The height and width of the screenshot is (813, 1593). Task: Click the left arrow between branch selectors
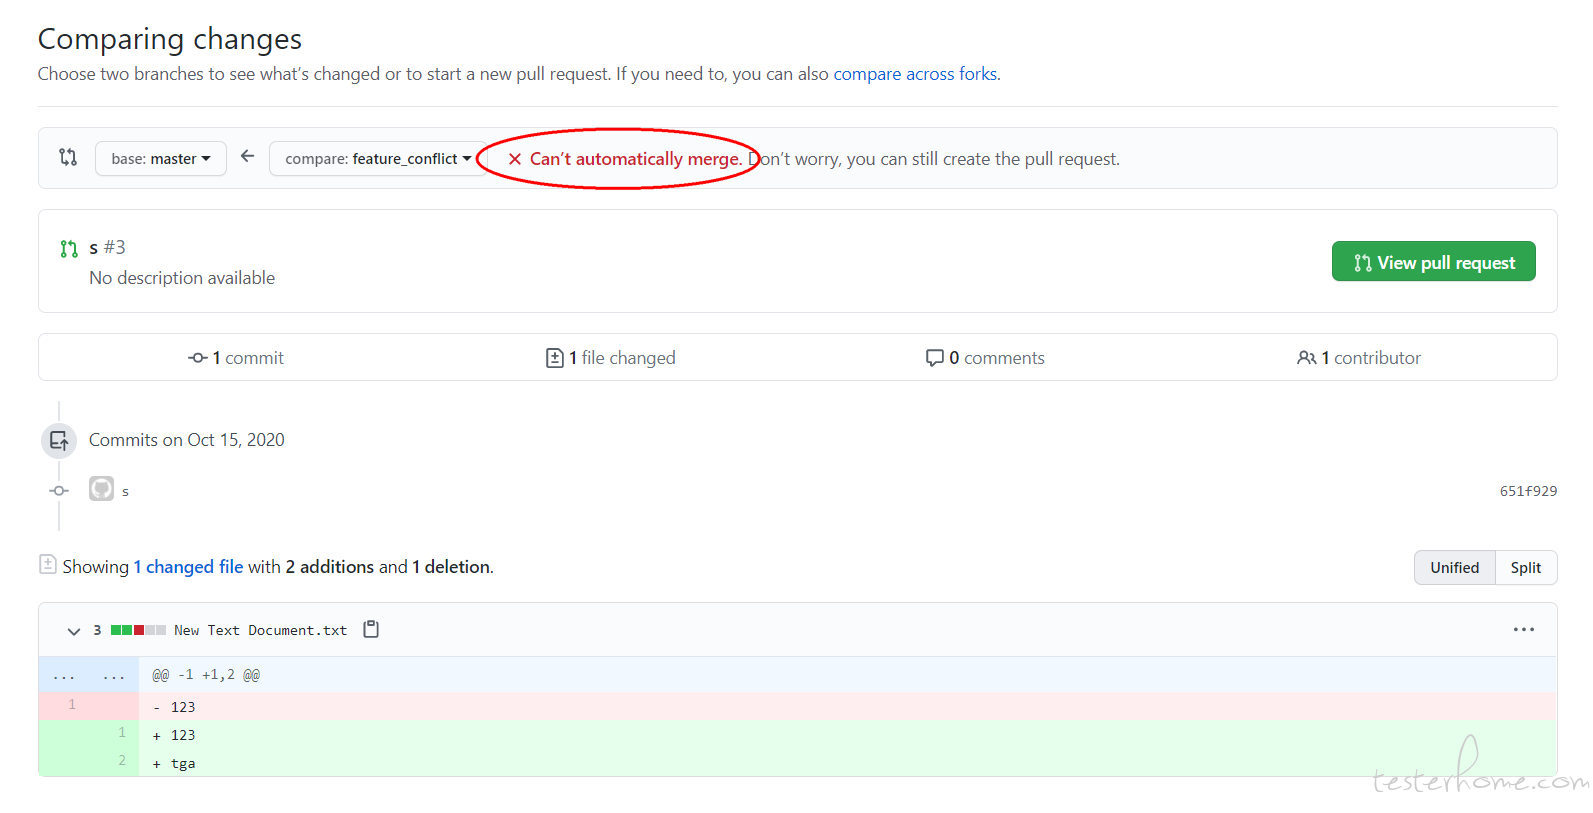pos(248,156)
